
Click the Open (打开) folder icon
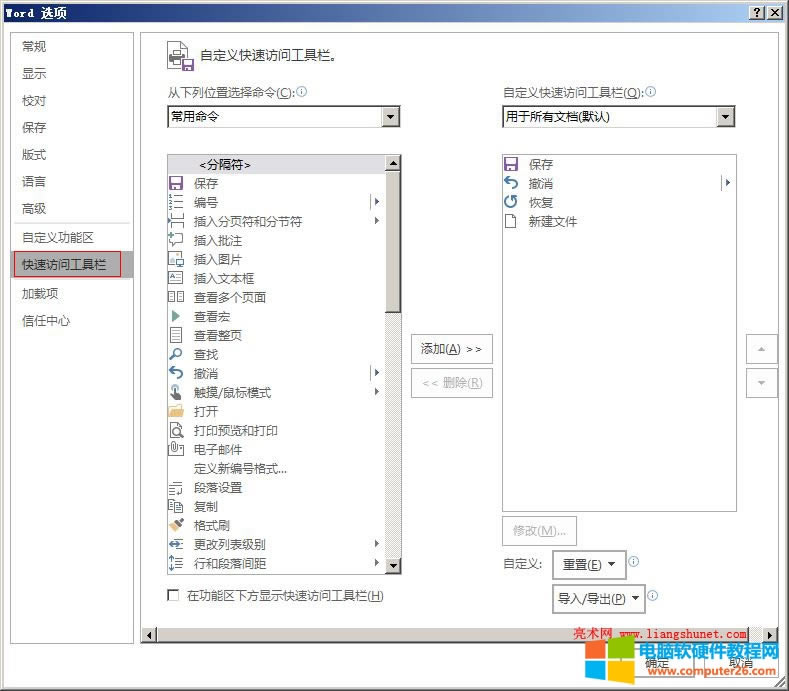click(x=176, y=412)
